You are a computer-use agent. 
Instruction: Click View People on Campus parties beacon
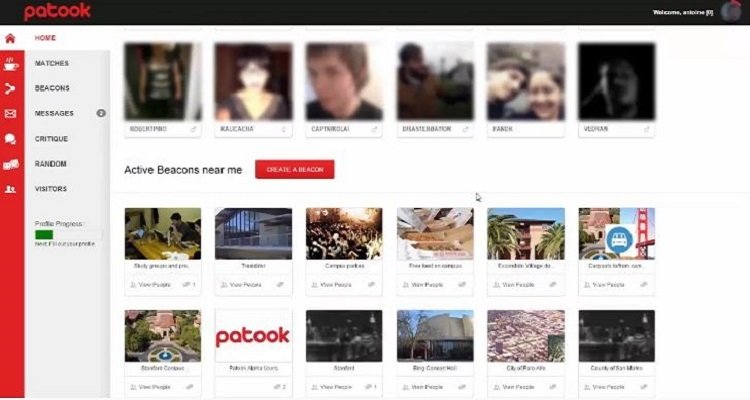(x=331, y=285)
